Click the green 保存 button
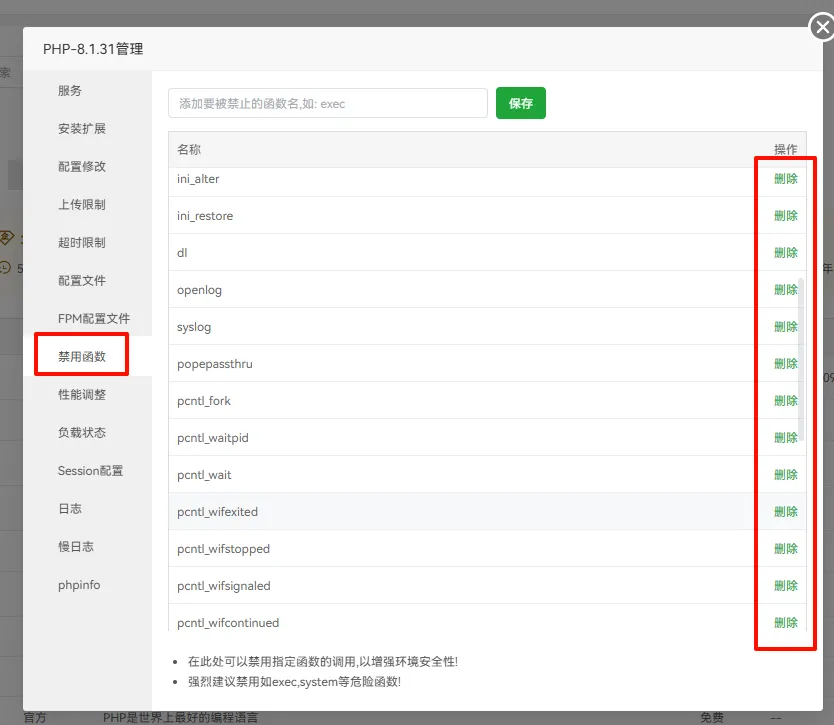834x725 pixels. click(x=520, y=103)
